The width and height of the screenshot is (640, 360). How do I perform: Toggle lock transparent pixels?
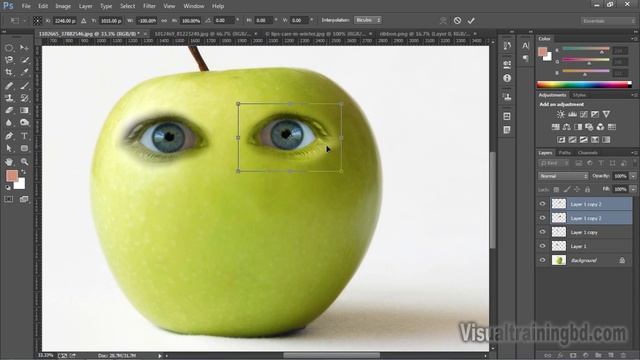tap(556, 189)
